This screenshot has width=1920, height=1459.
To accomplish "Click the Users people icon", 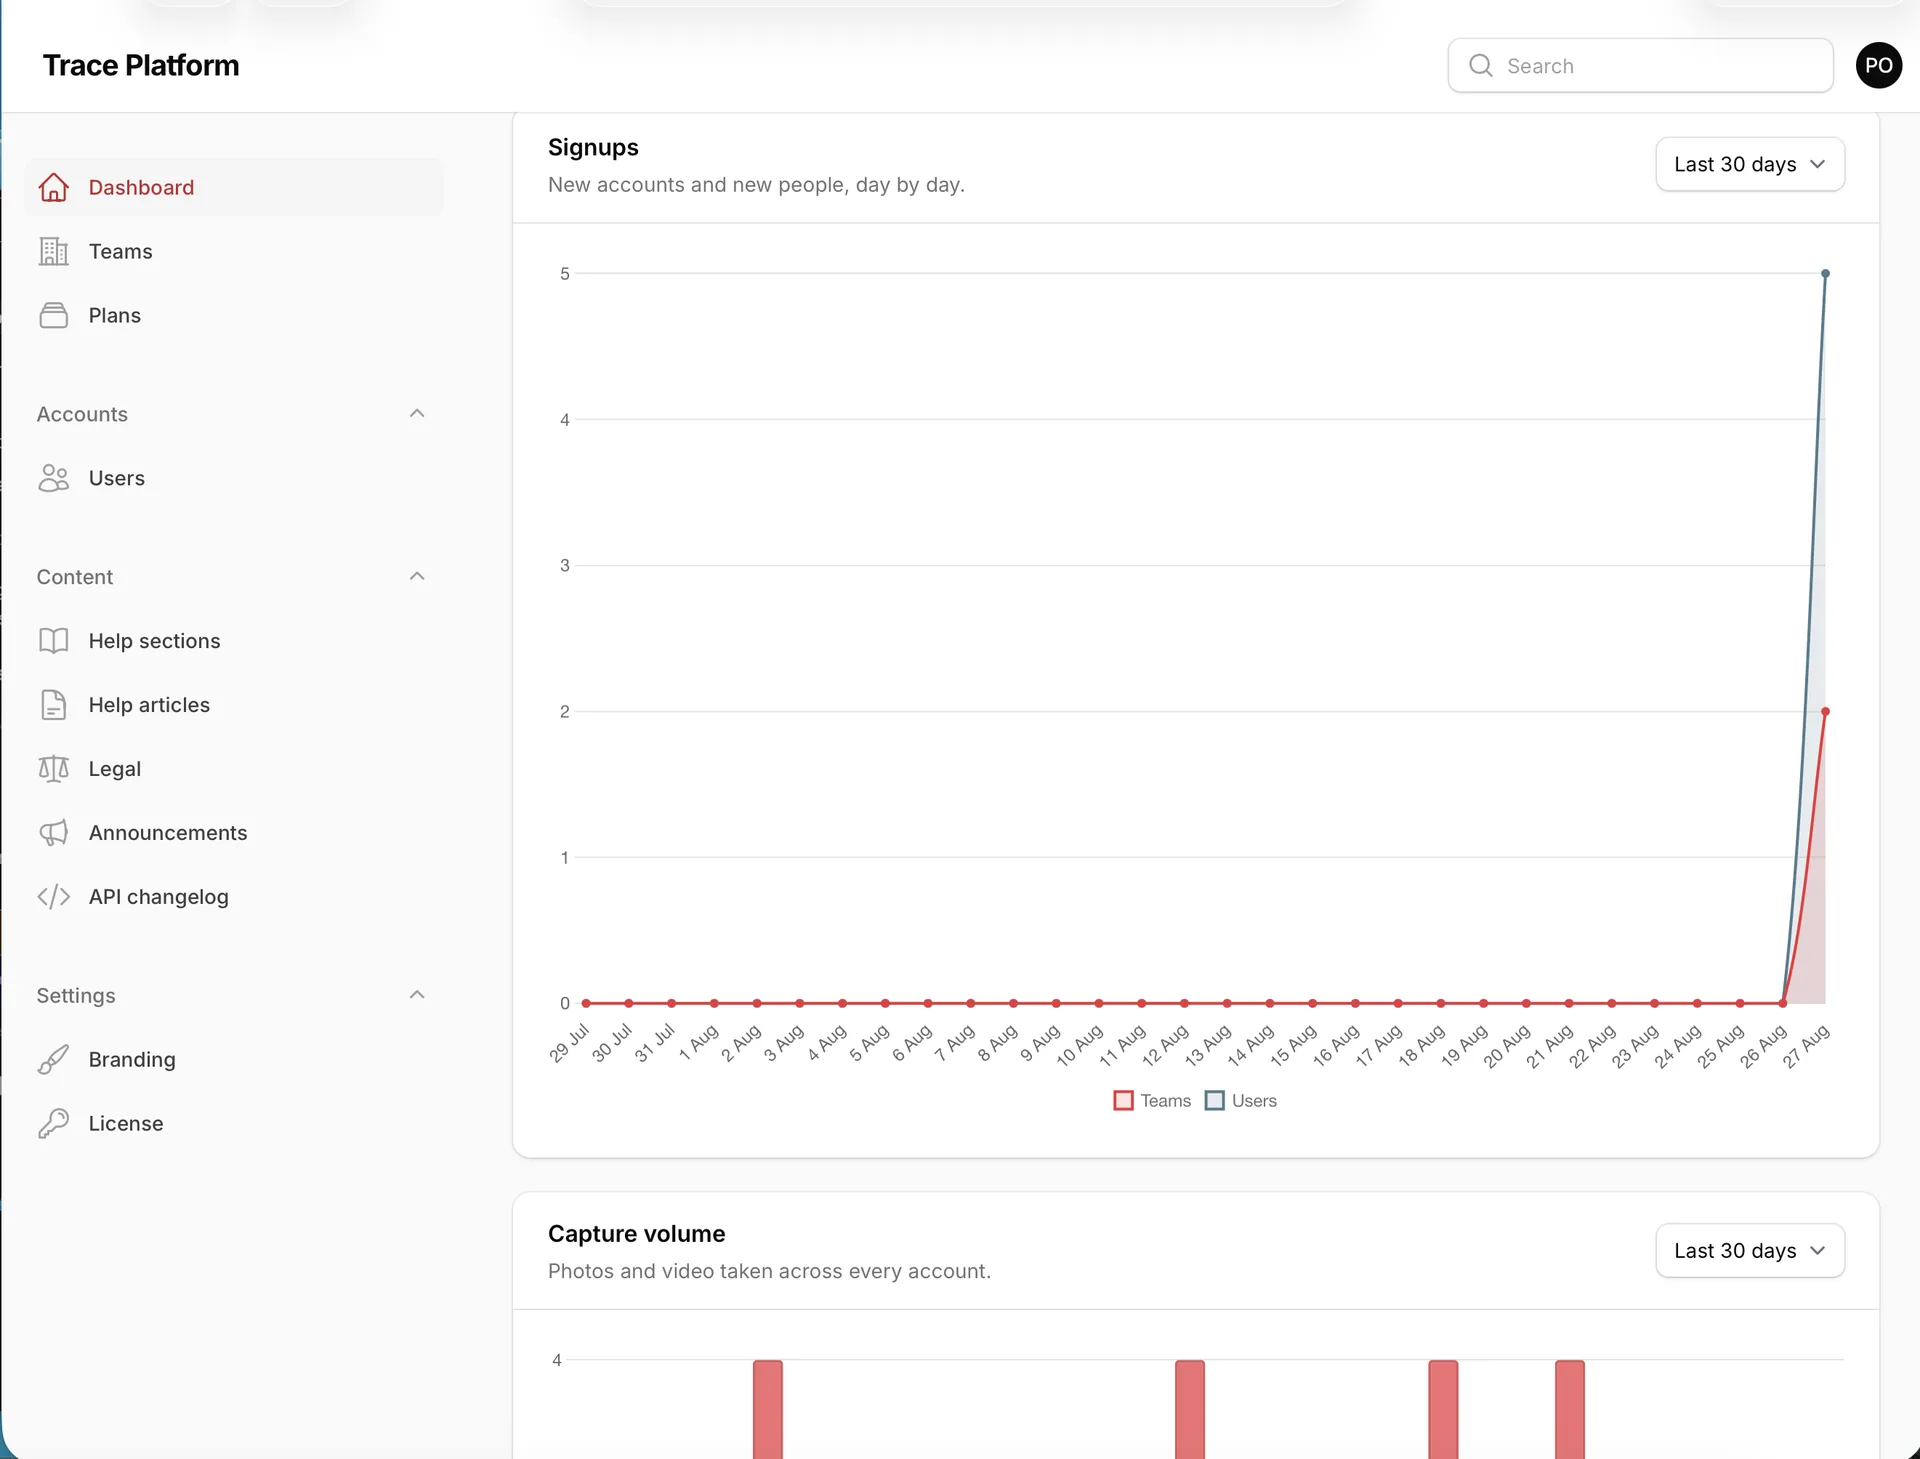I will (x=54, y=478).
